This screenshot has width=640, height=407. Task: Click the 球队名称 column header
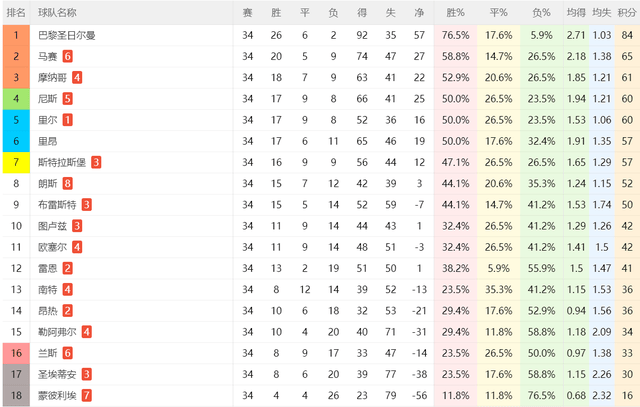(57, 13)
